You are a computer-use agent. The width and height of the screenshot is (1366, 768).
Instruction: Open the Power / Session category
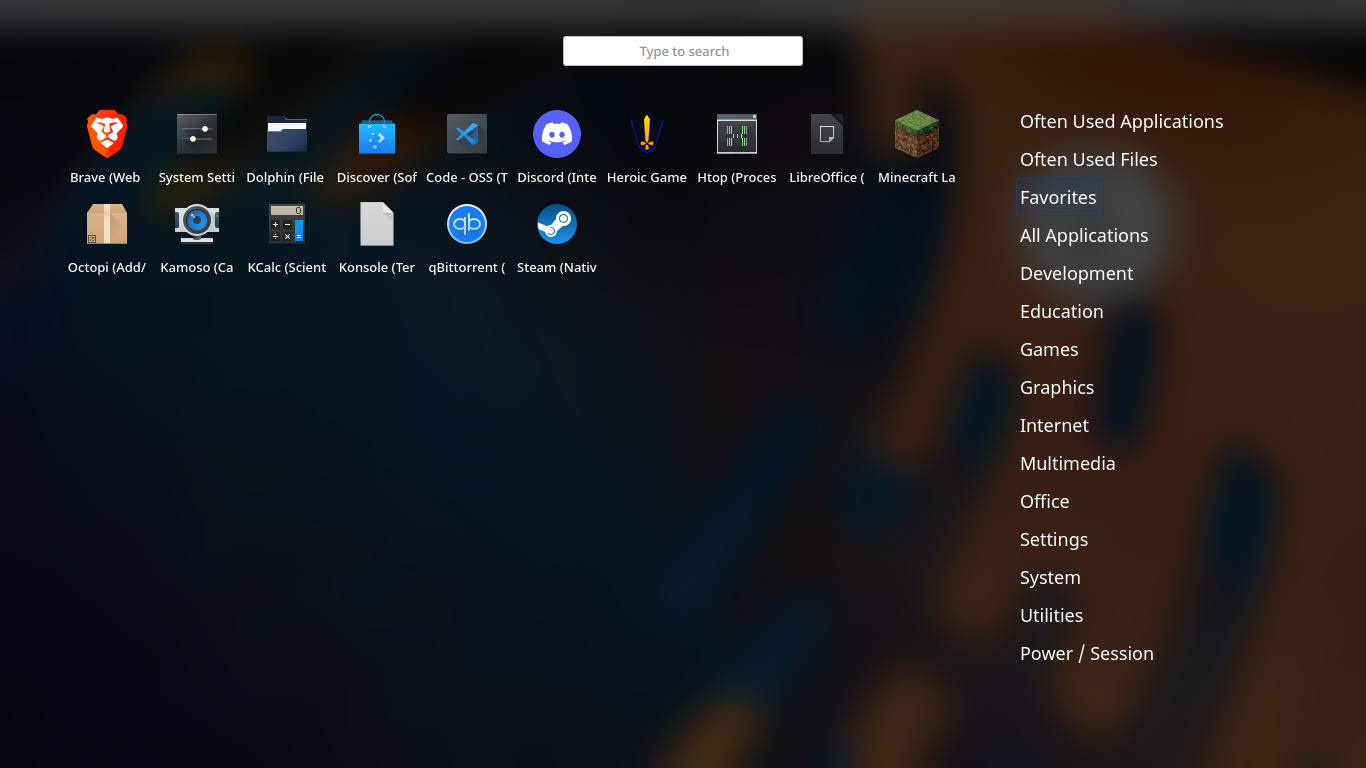pos(1086,654)
